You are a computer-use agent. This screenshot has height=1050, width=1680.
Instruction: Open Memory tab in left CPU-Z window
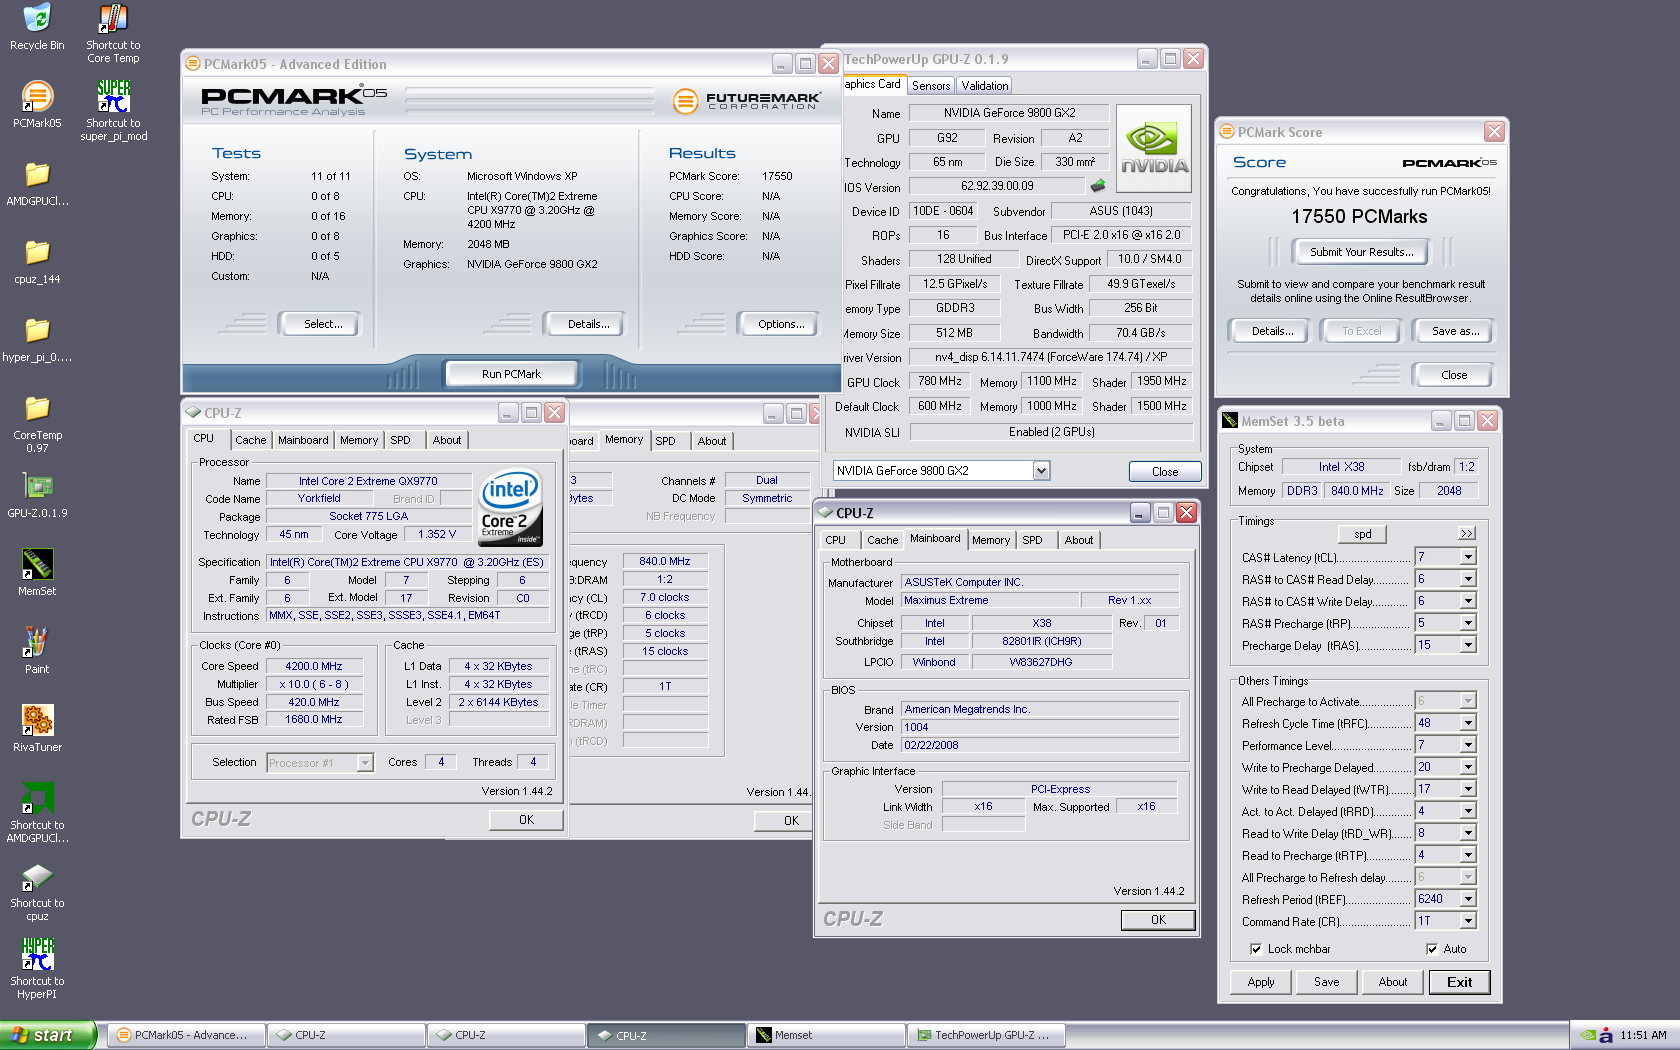[359, 440]
